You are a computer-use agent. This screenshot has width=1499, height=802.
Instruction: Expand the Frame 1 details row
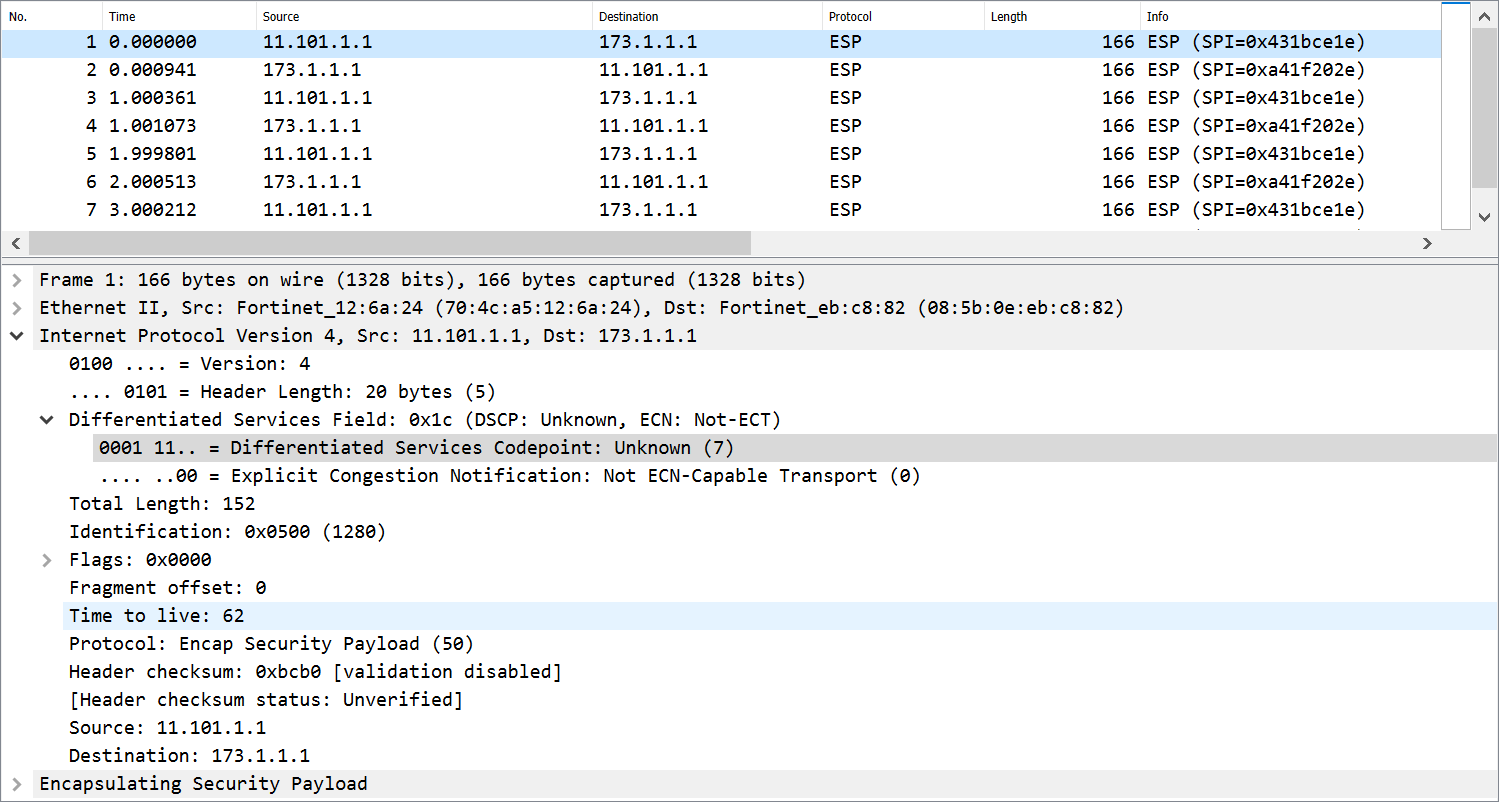[x=17, y=280]
